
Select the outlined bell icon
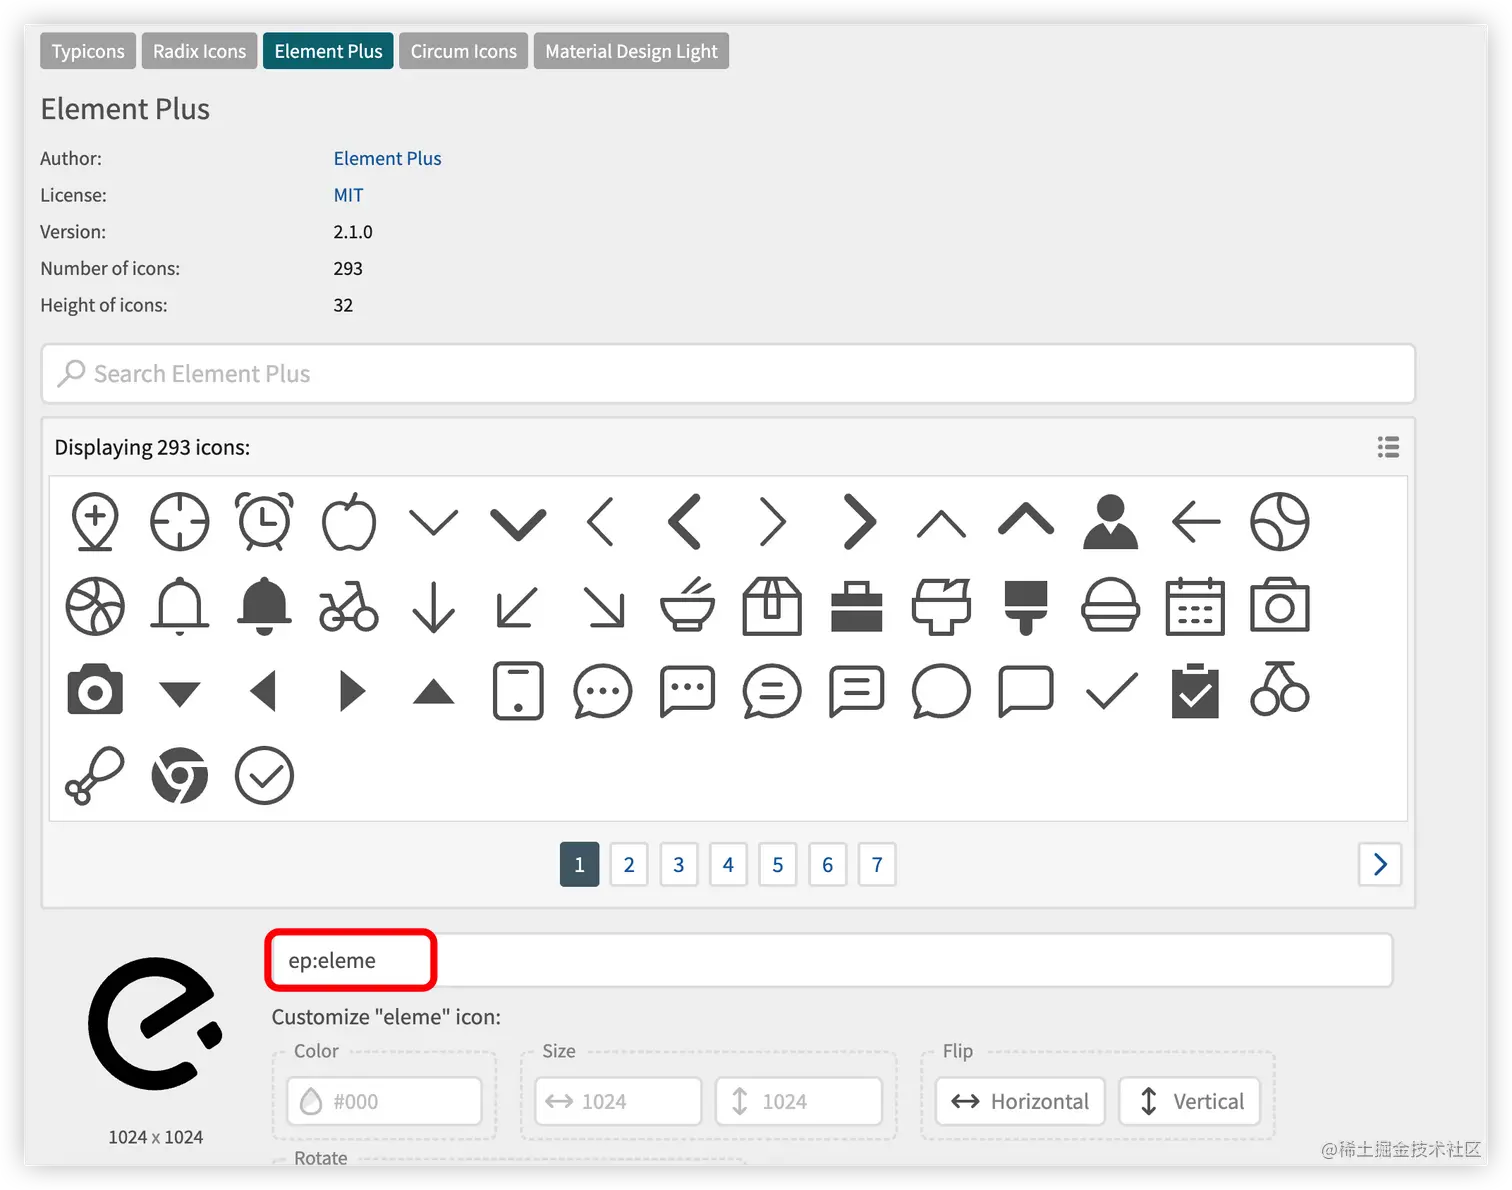click(180, 606)
